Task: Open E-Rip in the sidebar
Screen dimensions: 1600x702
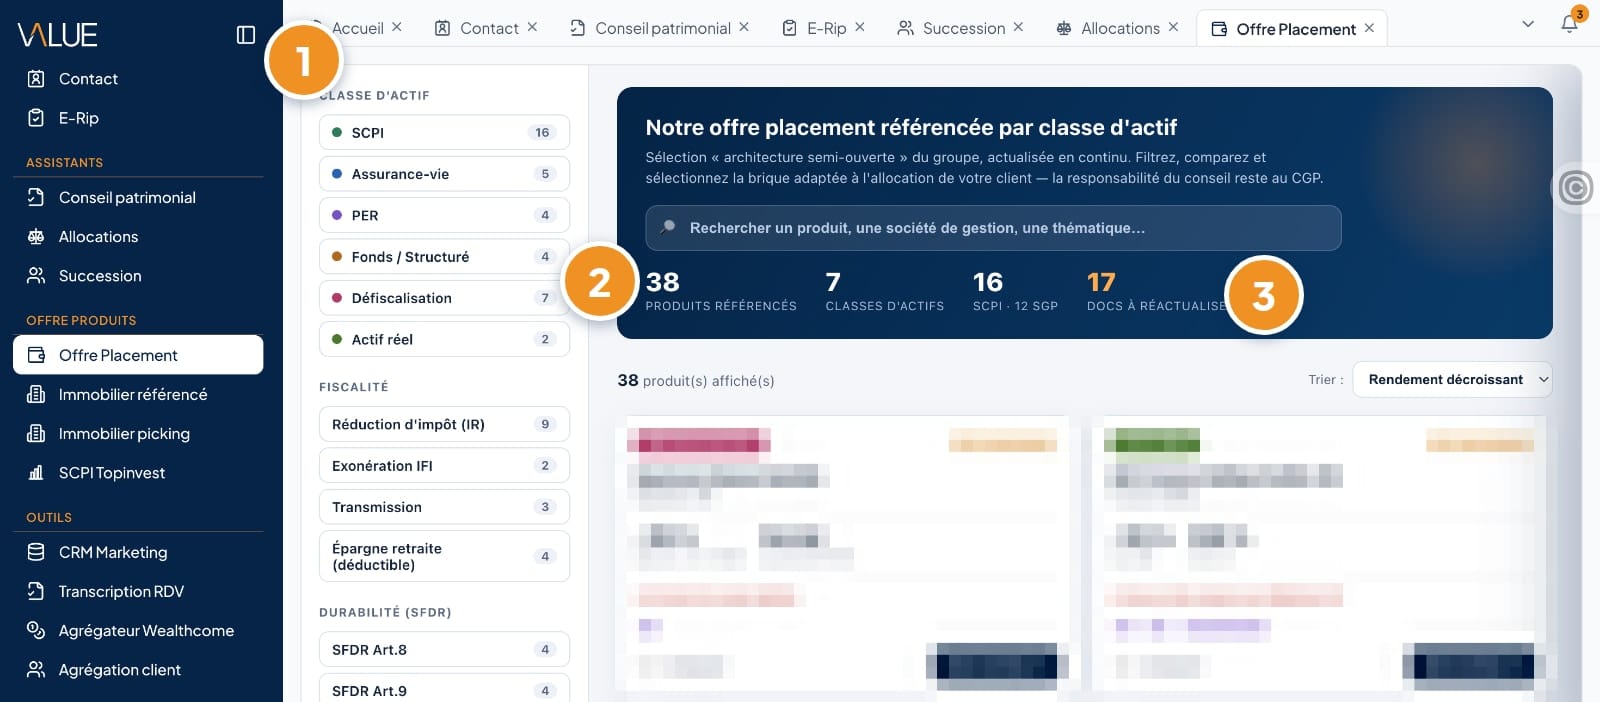Action: tap(138, 118)
